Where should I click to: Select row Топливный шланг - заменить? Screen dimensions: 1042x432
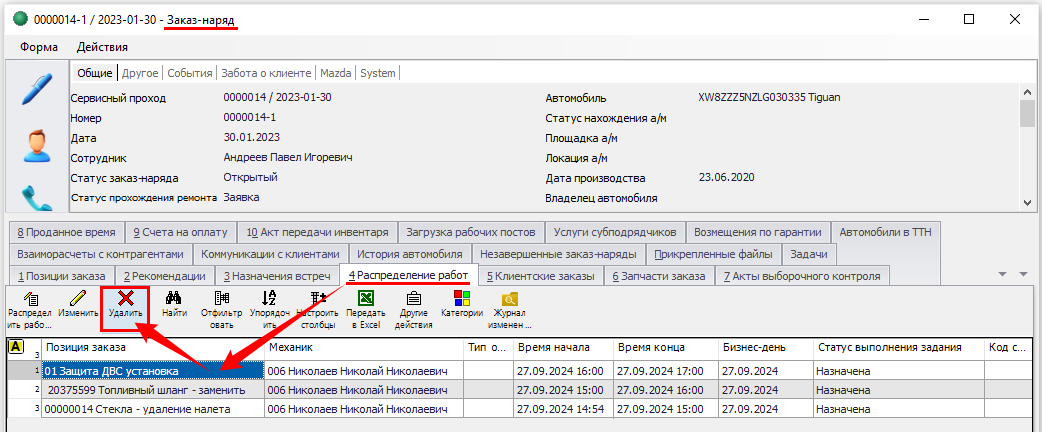(152, 390)
